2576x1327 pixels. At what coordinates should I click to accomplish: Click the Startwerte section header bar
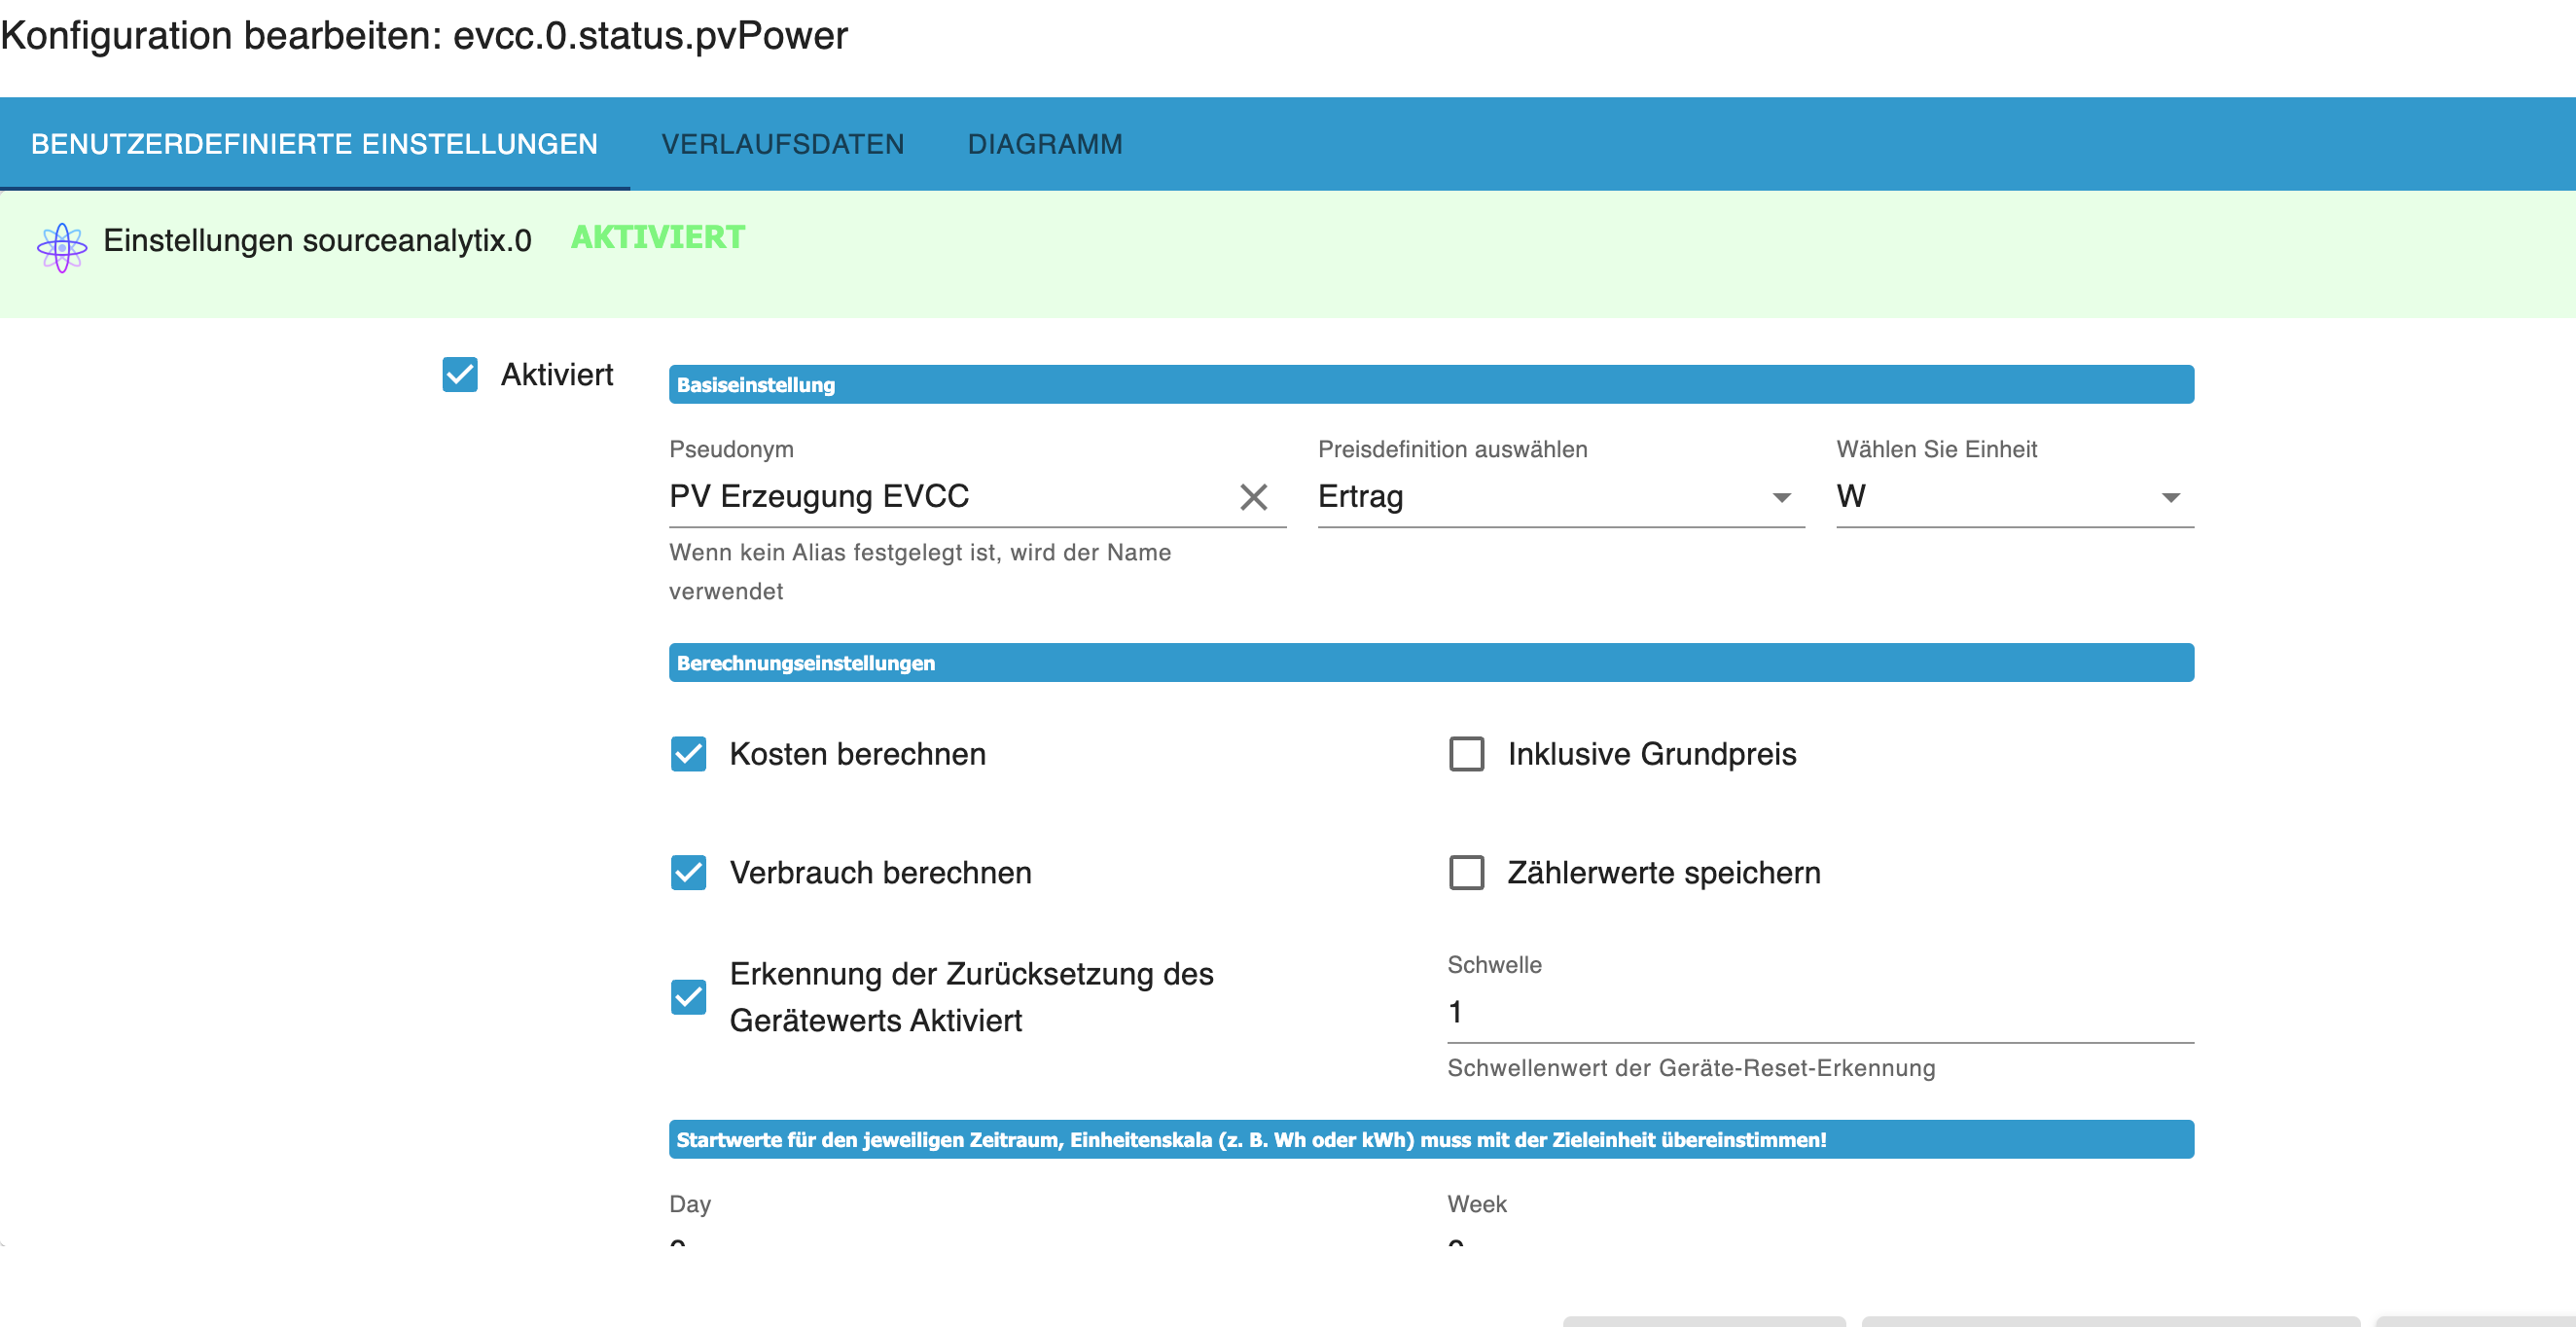point(1430,1140)
